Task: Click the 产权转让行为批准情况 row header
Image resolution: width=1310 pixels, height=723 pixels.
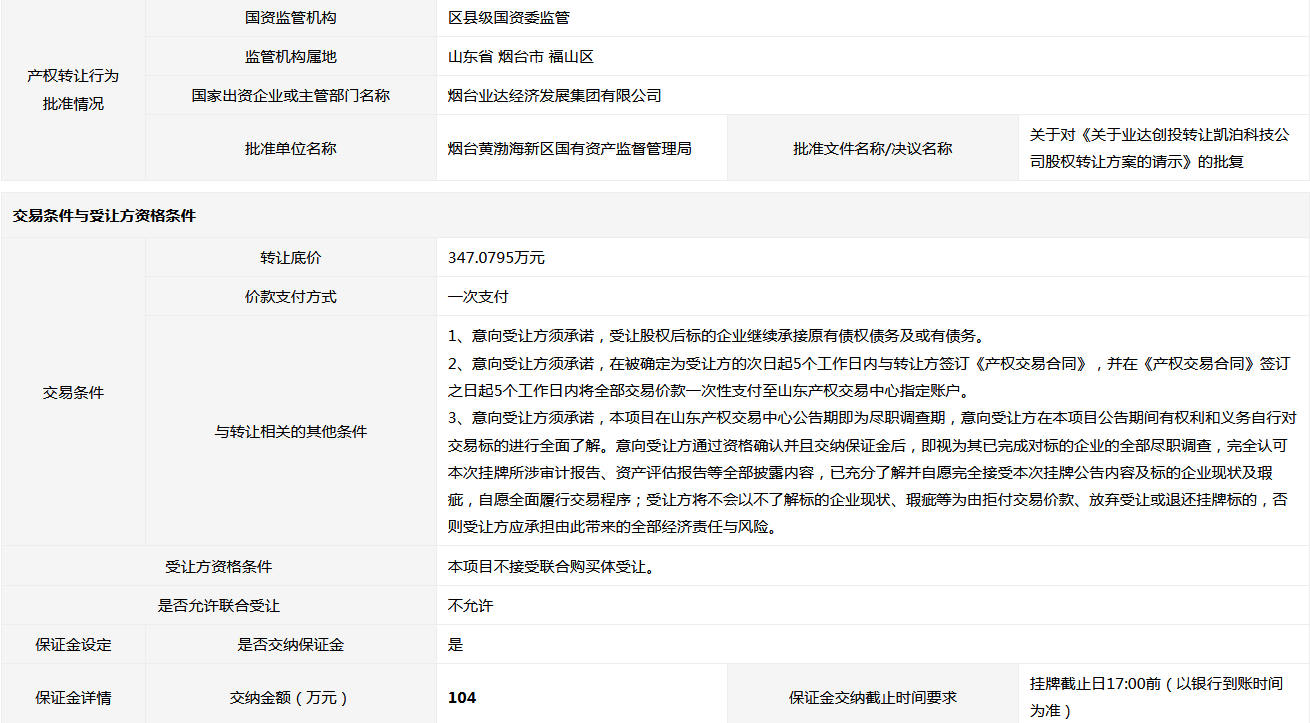Action: [x=73, y=90]
